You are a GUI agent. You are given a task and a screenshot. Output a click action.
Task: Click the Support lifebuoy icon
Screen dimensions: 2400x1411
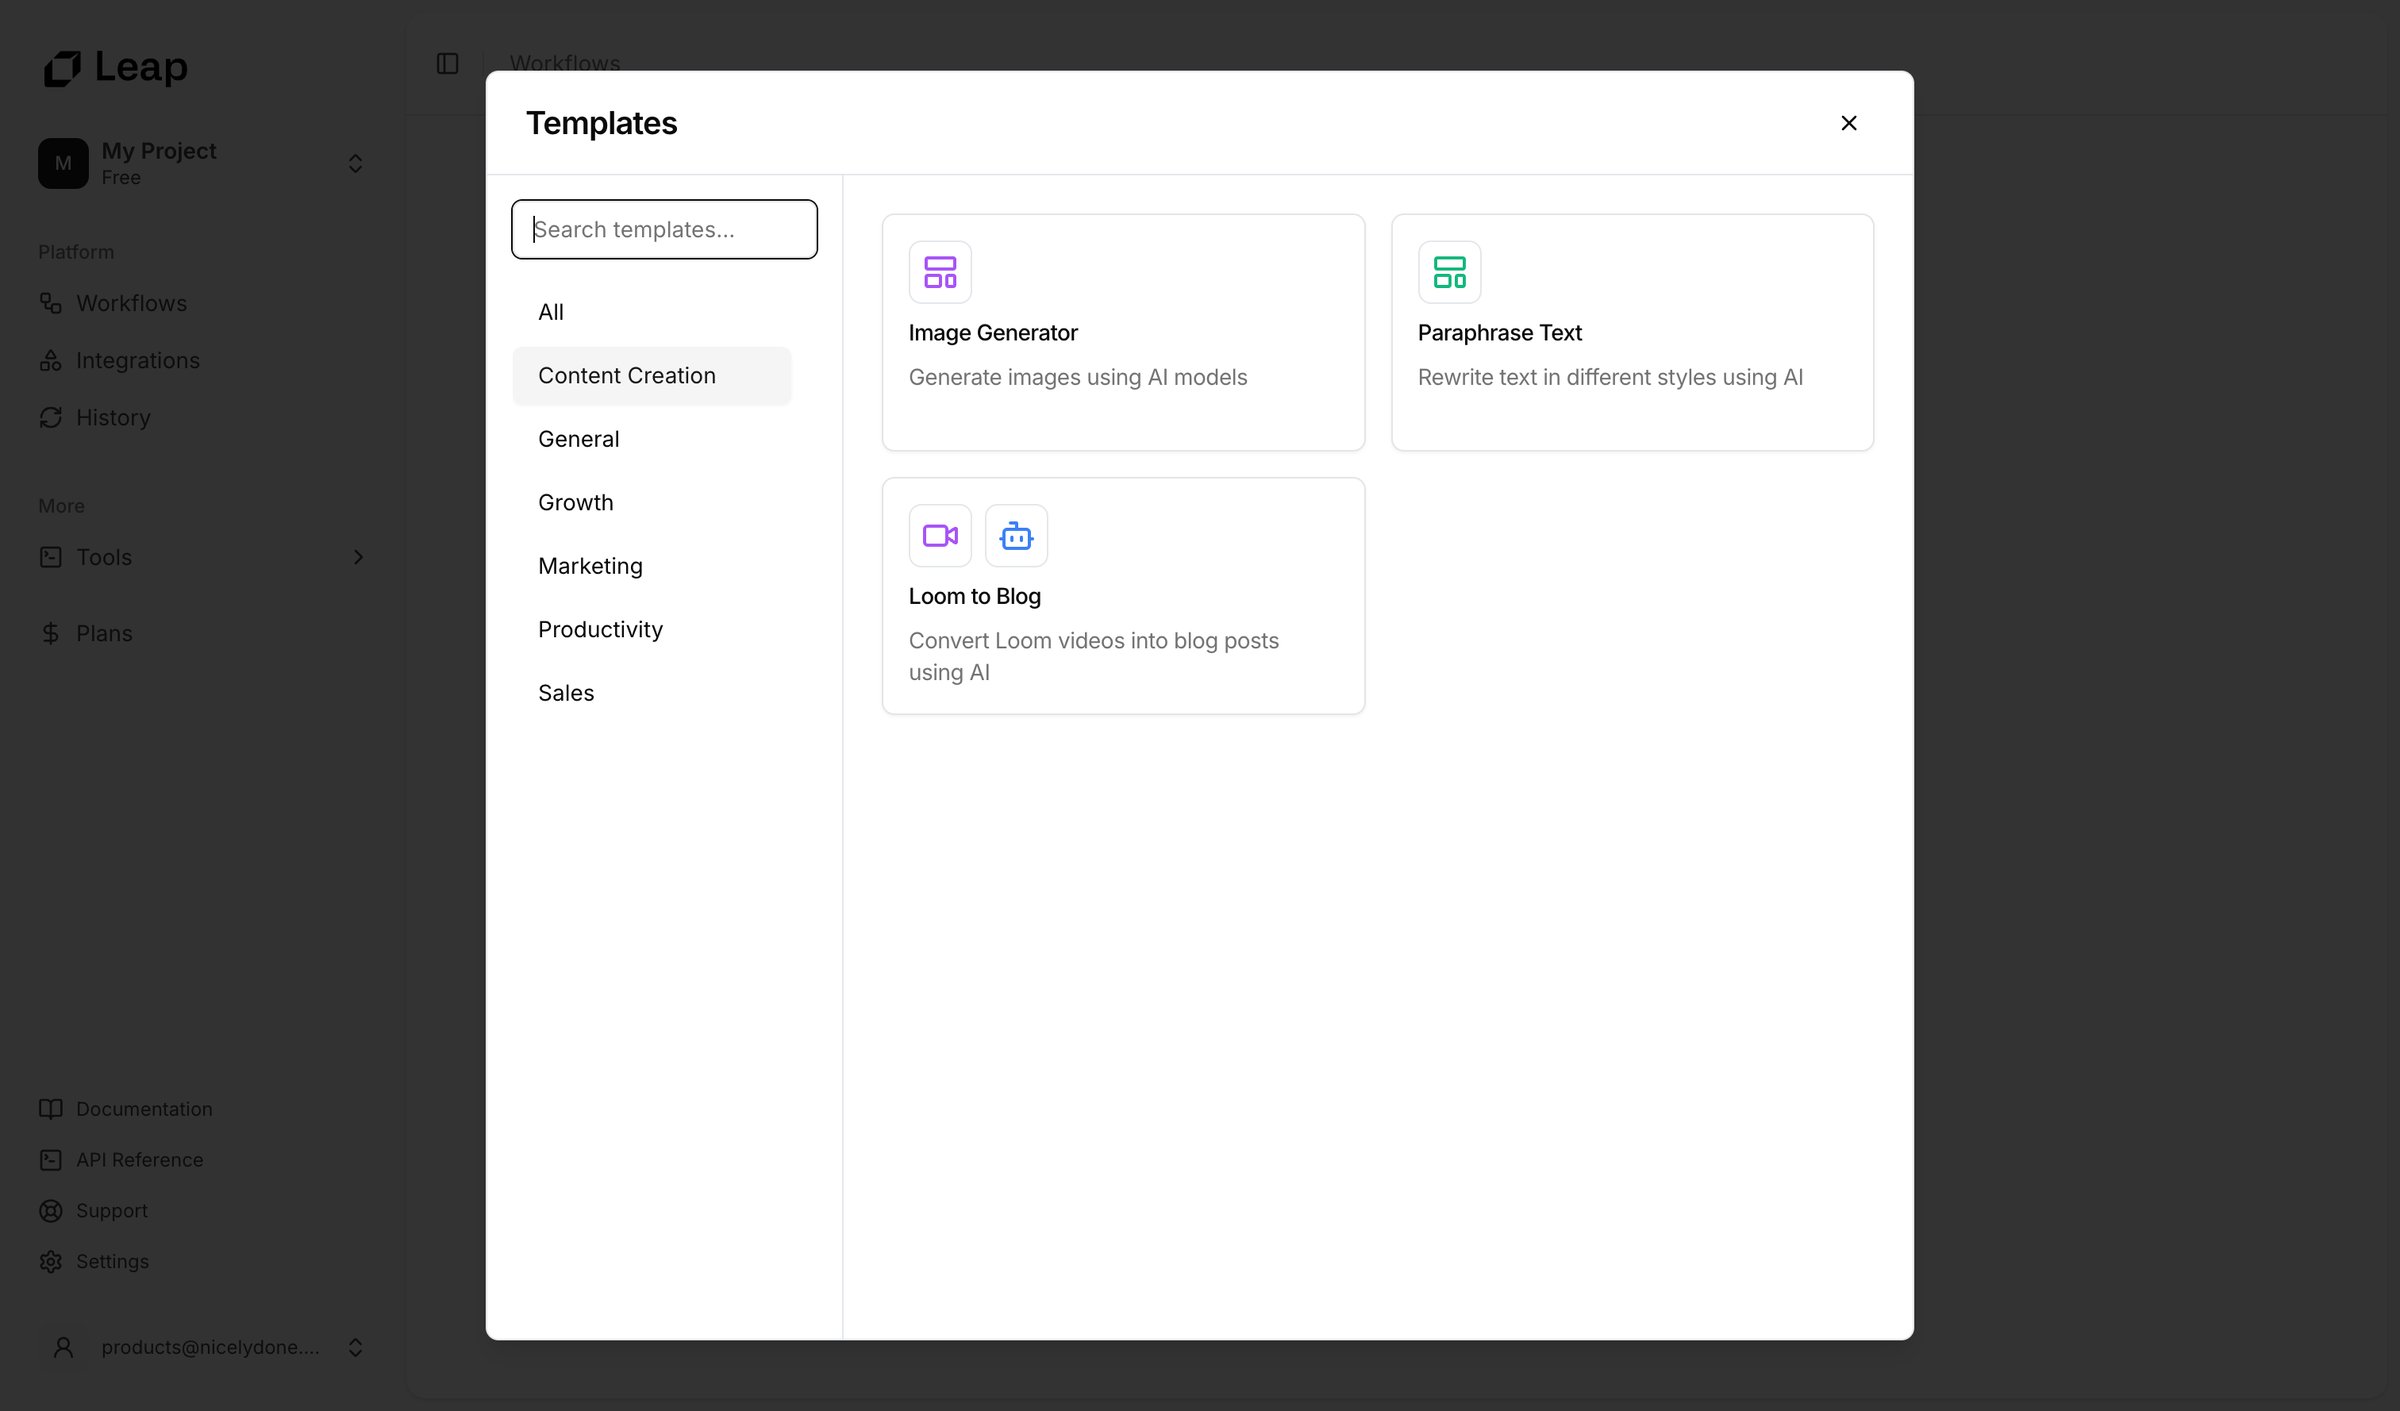[51, 1211]
